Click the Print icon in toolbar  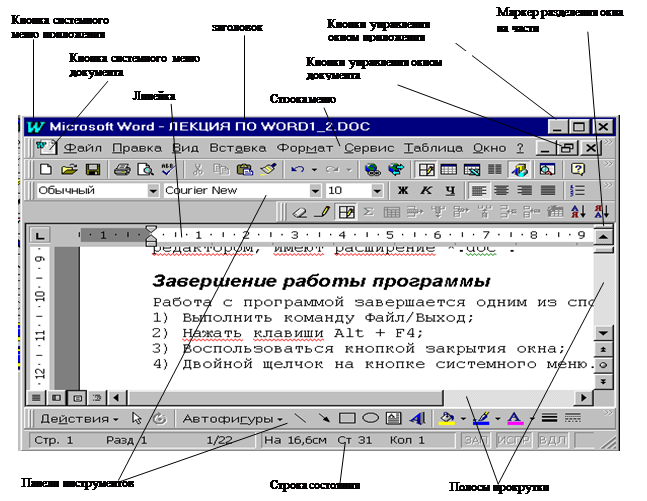[120, 170]
